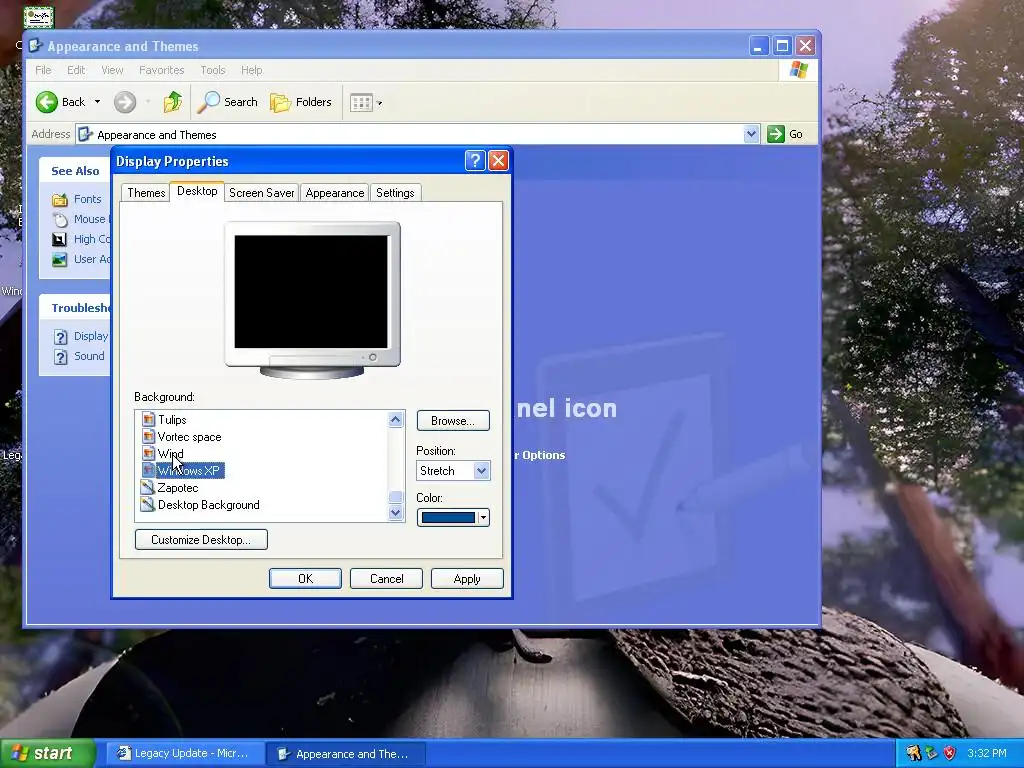This screenshot has height=768, width=1024.
Task: Click the Display Properties help button
Action: coord(475,161)
